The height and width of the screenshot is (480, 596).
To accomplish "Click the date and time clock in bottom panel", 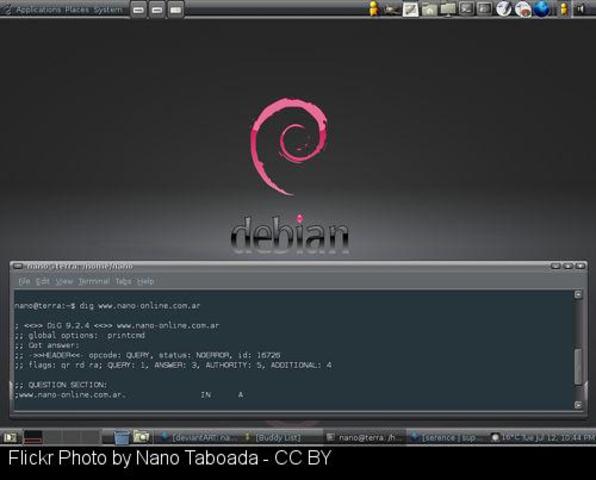I will click(558, 437).
